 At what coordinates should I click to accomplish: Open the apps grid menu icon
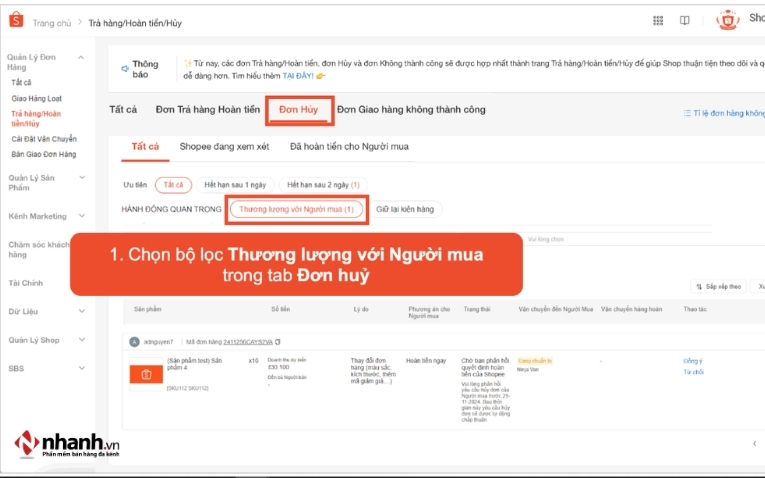658,20
